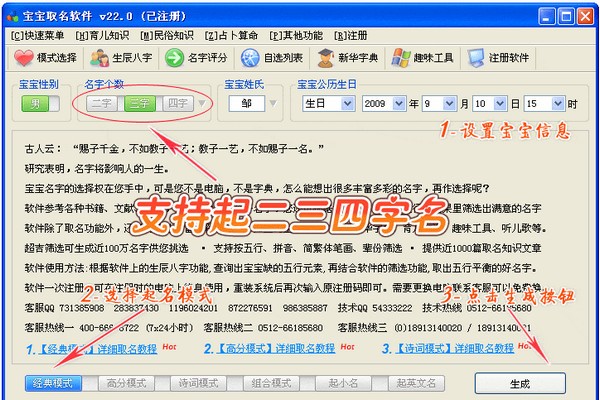The width and height of the screenshot is (600, 400).
Task: Open 经典模式 详细取名教程 link
Action: 98,349
